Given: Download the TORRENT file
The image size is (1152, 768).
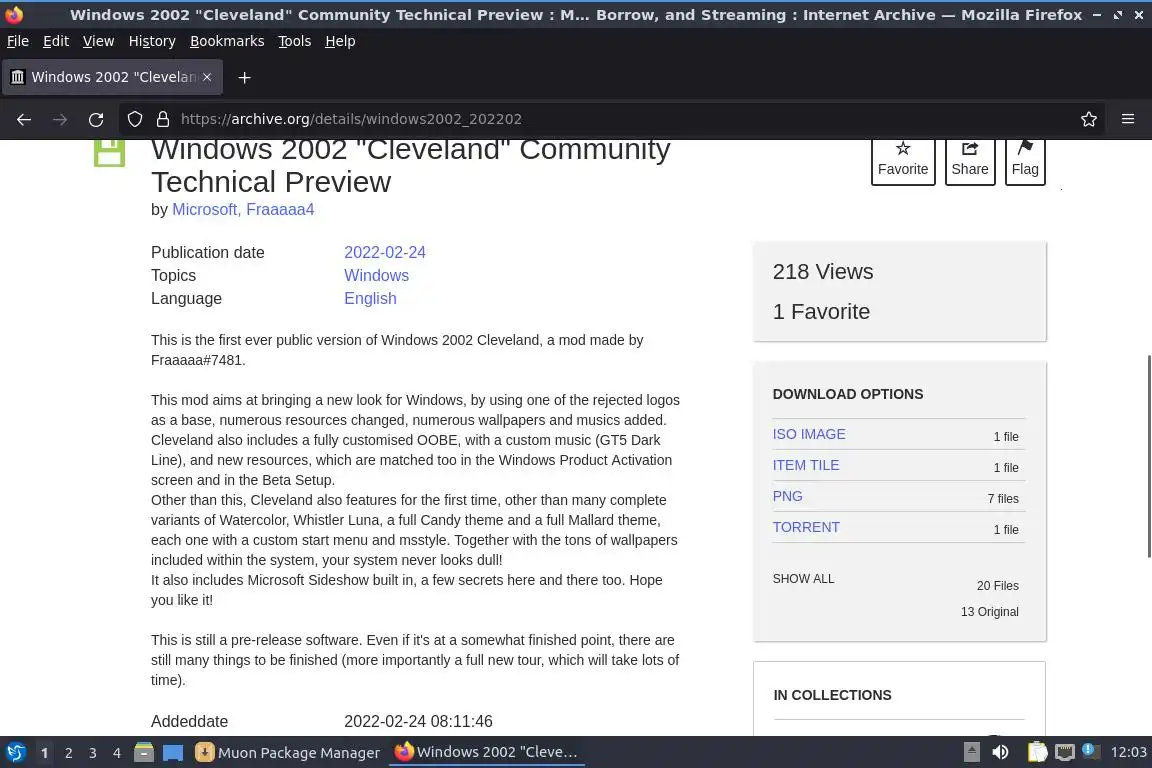Looking at the screenshot, I should click(806, 527).
